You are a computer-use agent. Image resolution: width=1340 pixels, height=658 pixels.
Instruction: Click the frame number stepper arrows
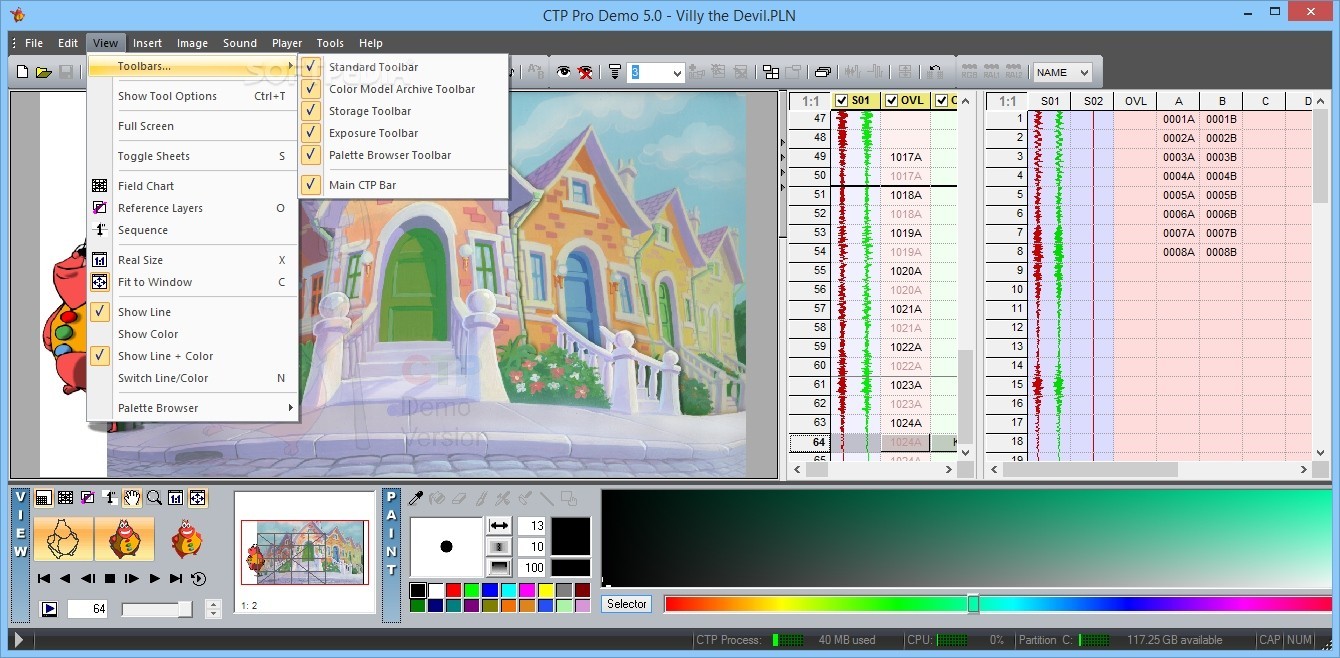coord(213,608)
